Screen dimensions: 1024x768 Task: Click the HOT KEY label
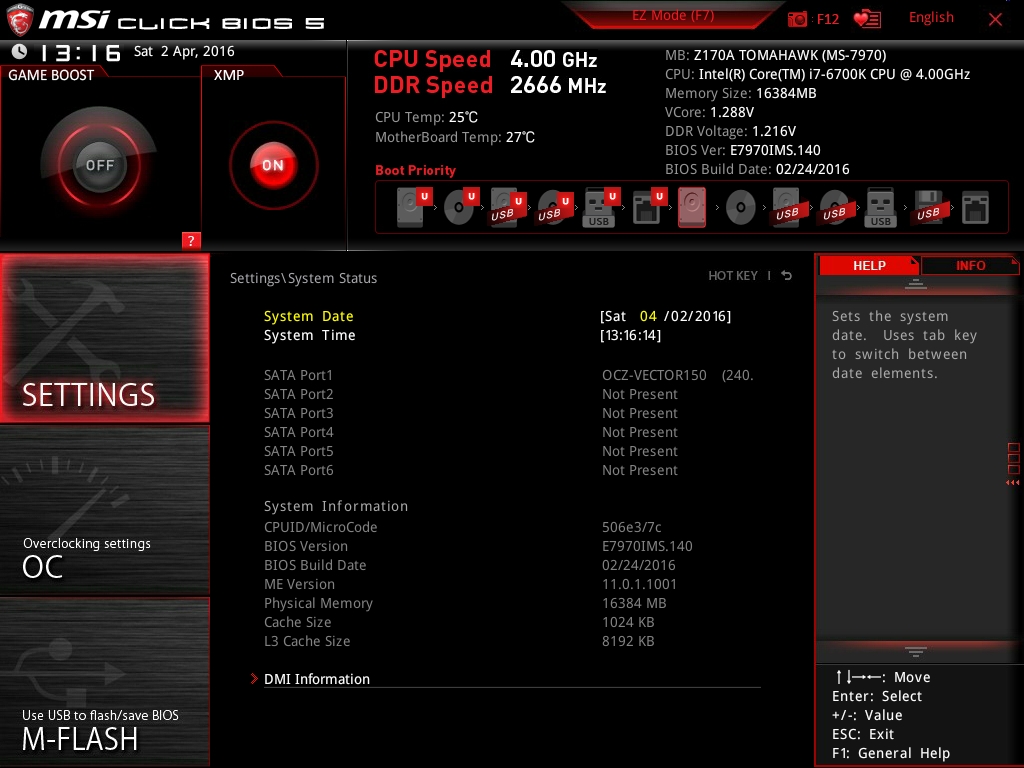click(x=733, y=276)
